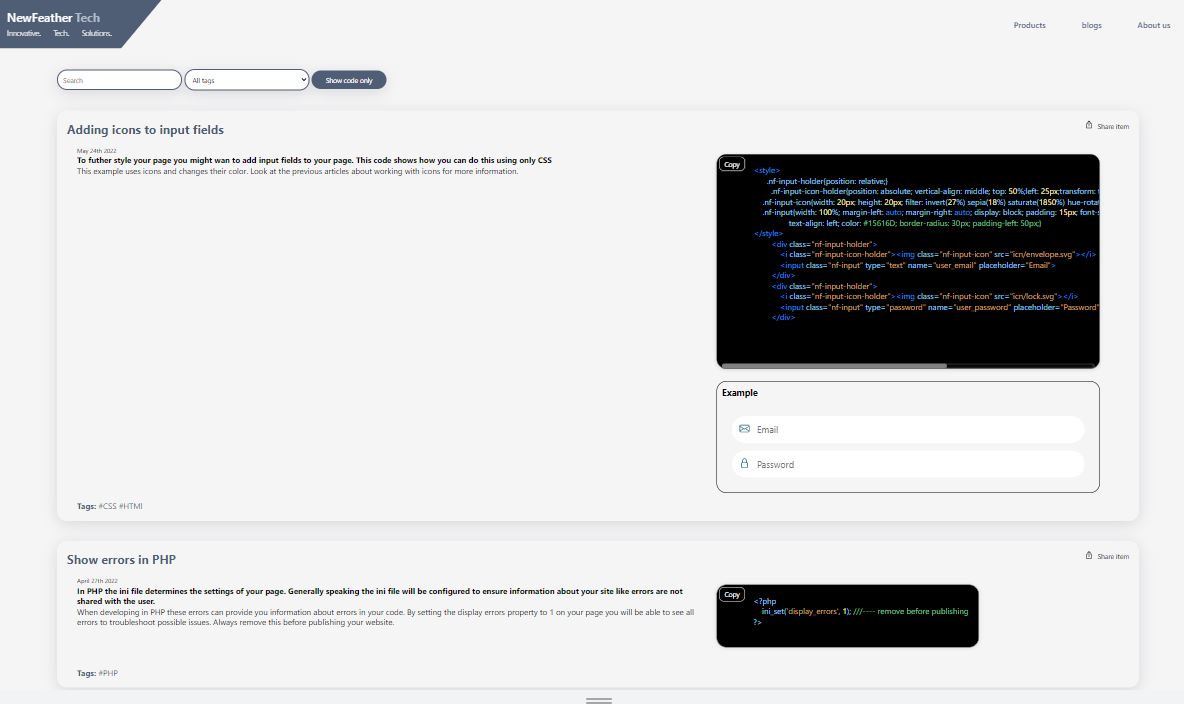Select the #PHP tag

[108, 673]
